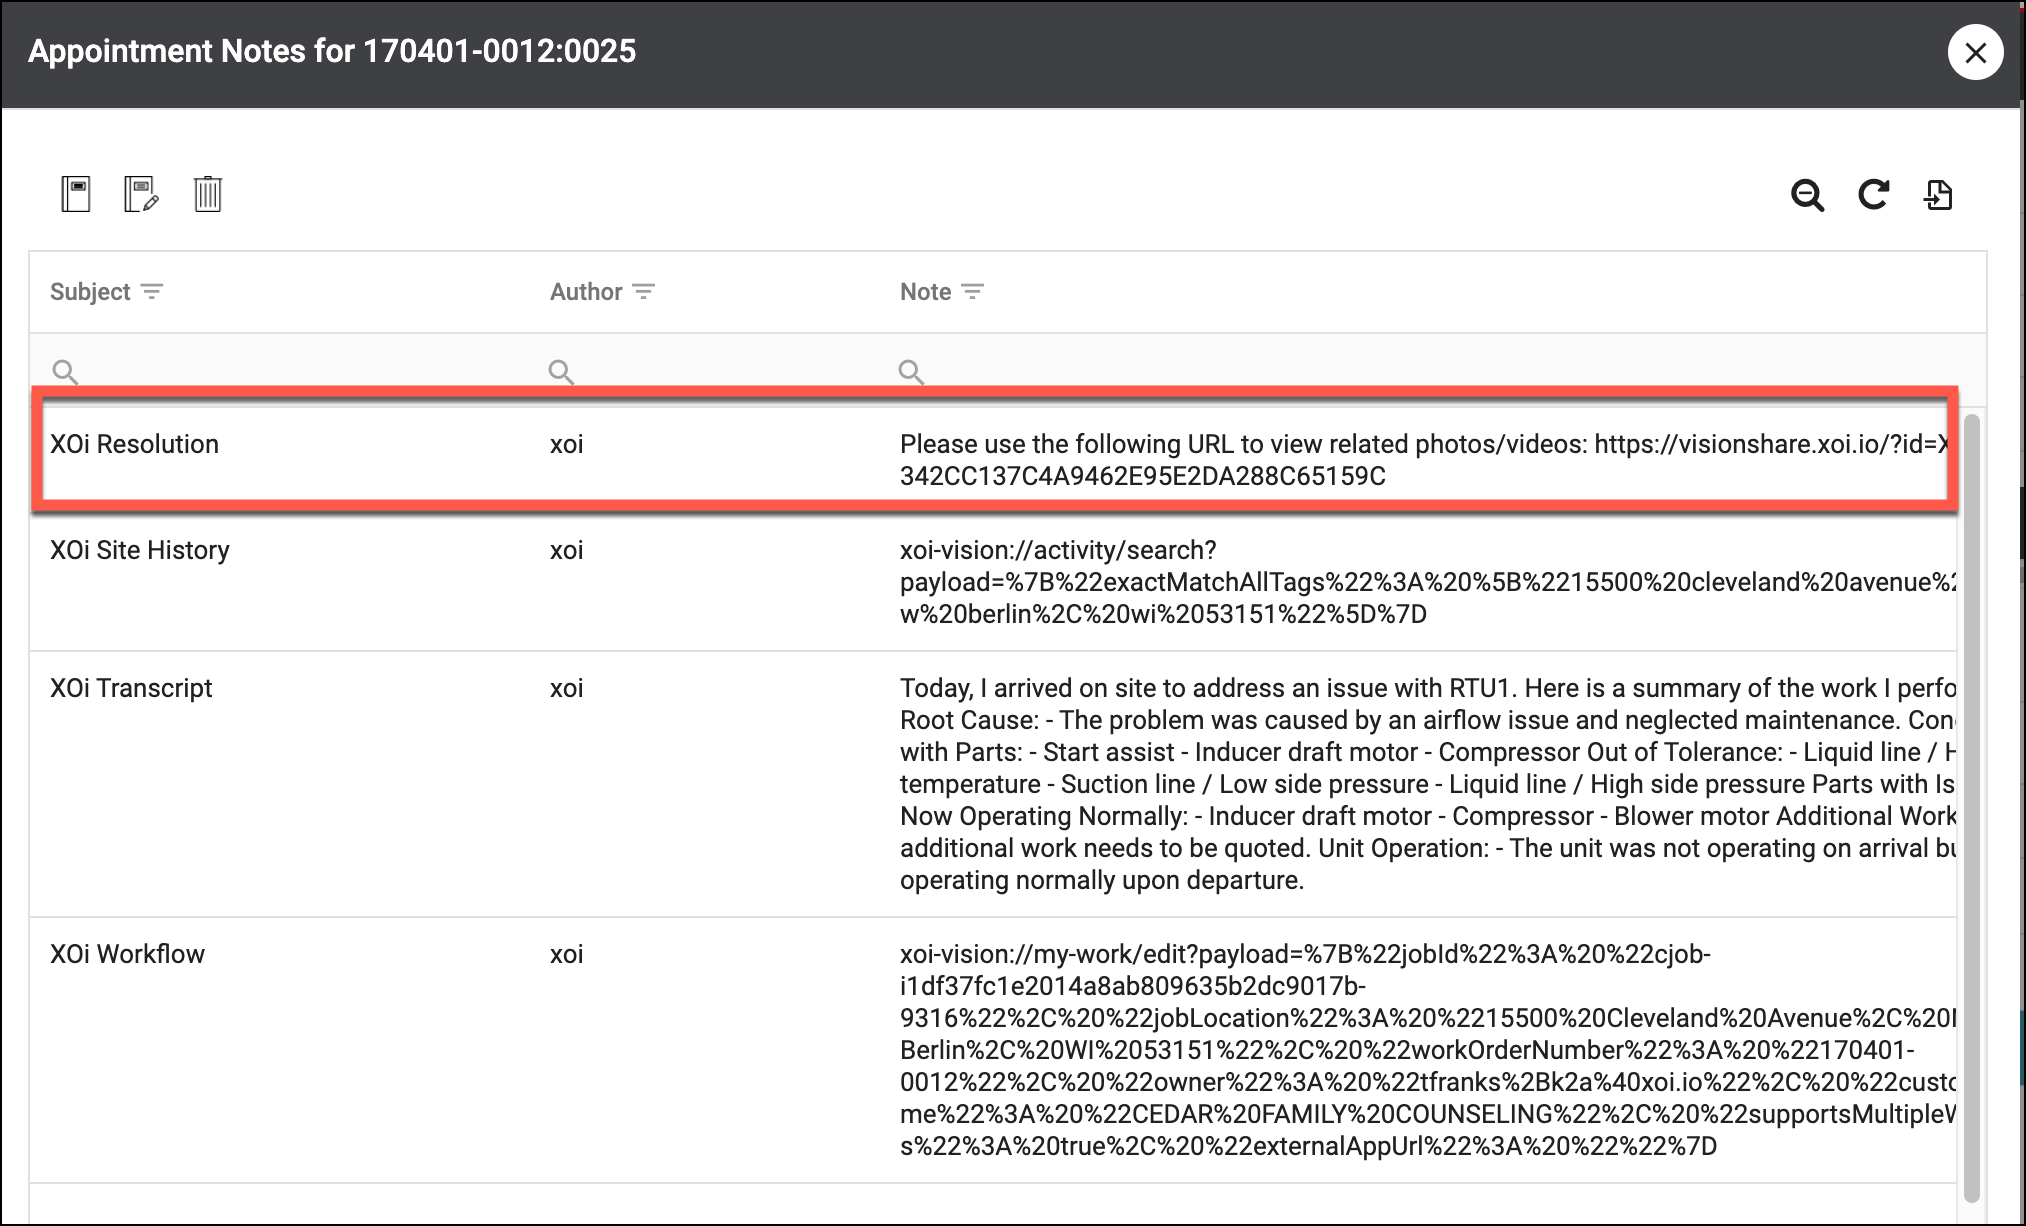The width and height of the screenshot is (2026, 1226).
Task: Click the edit note pencil icon
Action: 141,194
